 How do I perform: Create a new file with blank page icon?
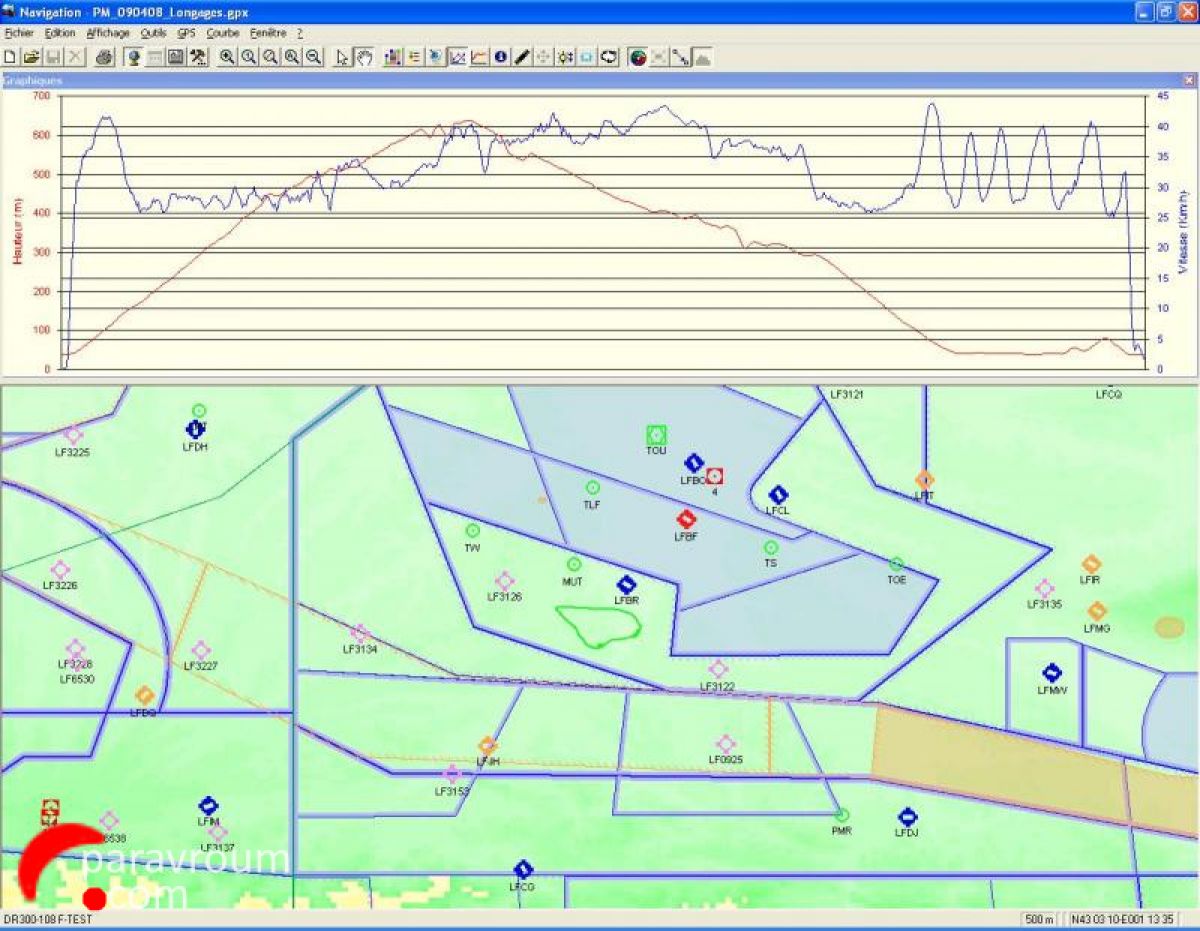click(10, 57)
